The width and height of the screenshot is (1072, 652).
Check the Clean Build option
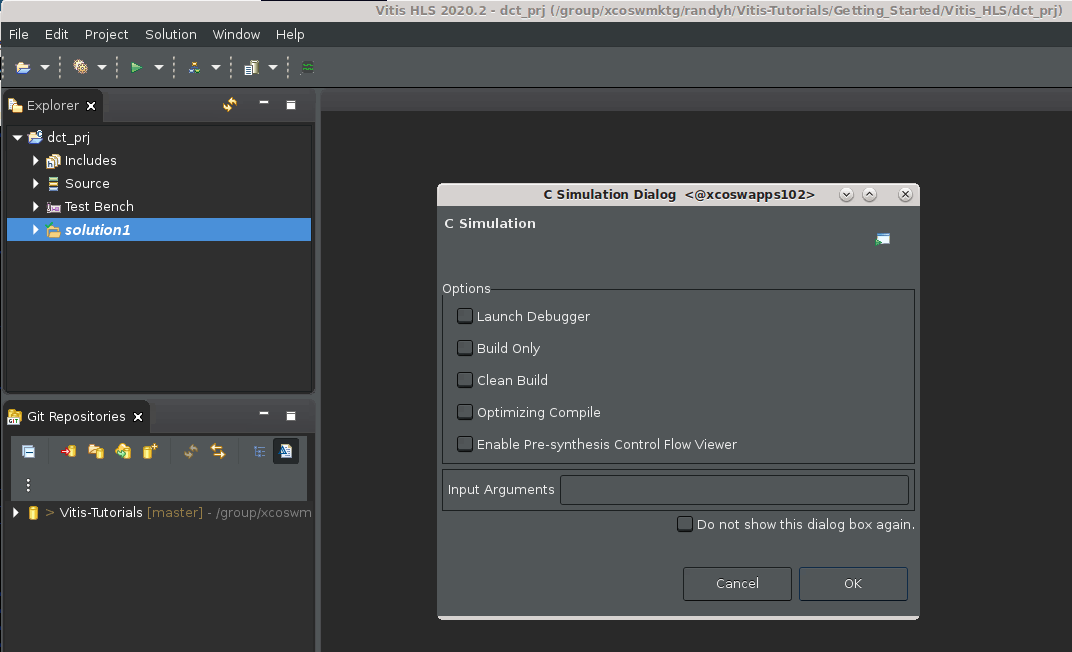tap(465, 380)
